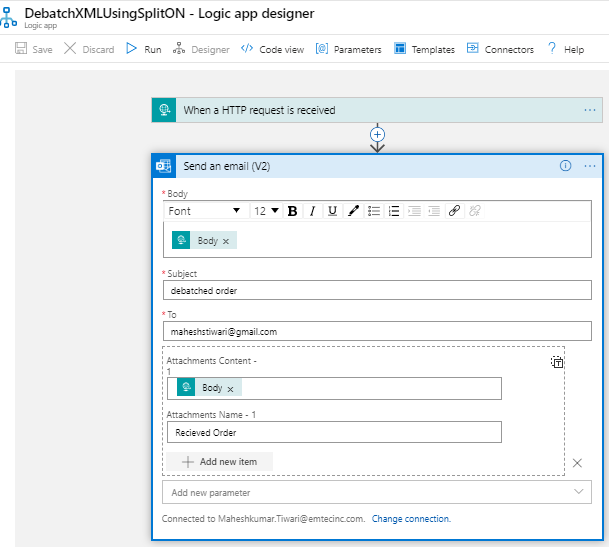The width and height of the screenshot is (609, 547).
Task: Switch to Code view
Action: 272,49
